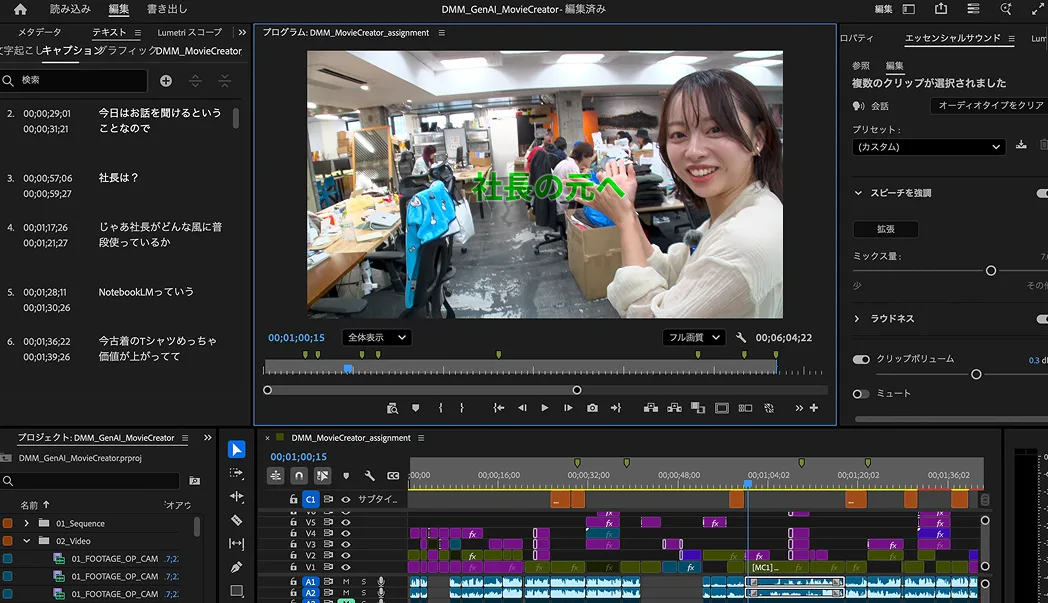This screenshot has width=1048, height=603.
Task: Toggle lock on V4 track
Action: coord(293,533)
